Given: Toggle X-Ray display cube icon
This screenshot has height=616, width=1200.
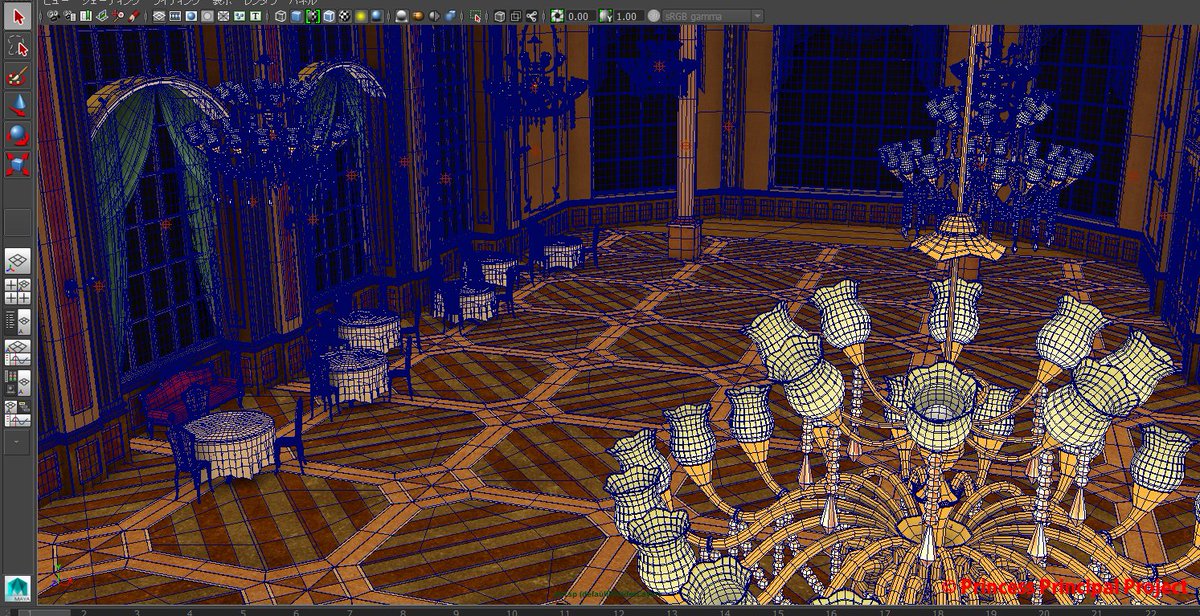Looking at the screenshot, I should (499, 16).
